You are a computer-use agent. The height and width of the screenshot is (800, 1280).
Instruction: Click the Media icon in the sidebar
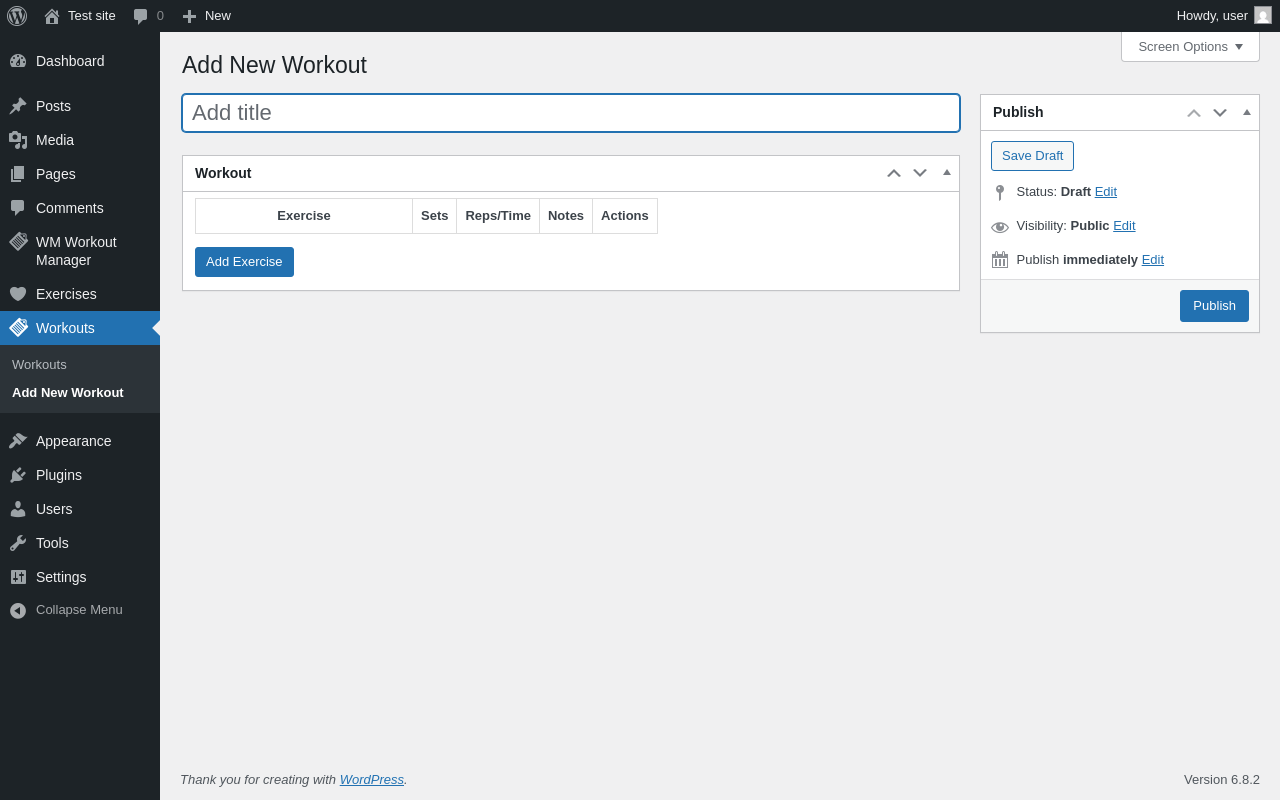click(x=18, y=140)
